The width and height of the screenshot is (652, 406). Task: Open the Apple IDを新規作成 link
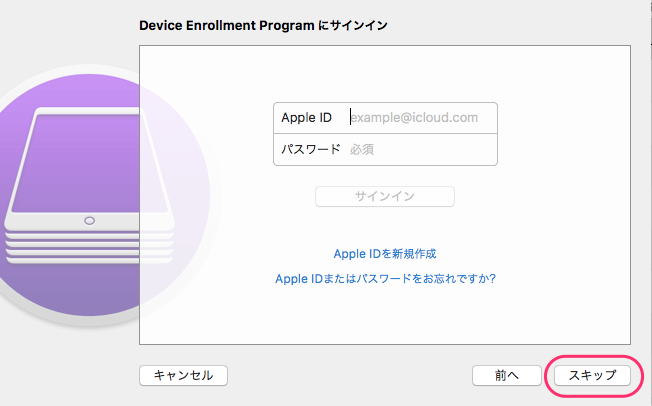click(x=385, y=254)
